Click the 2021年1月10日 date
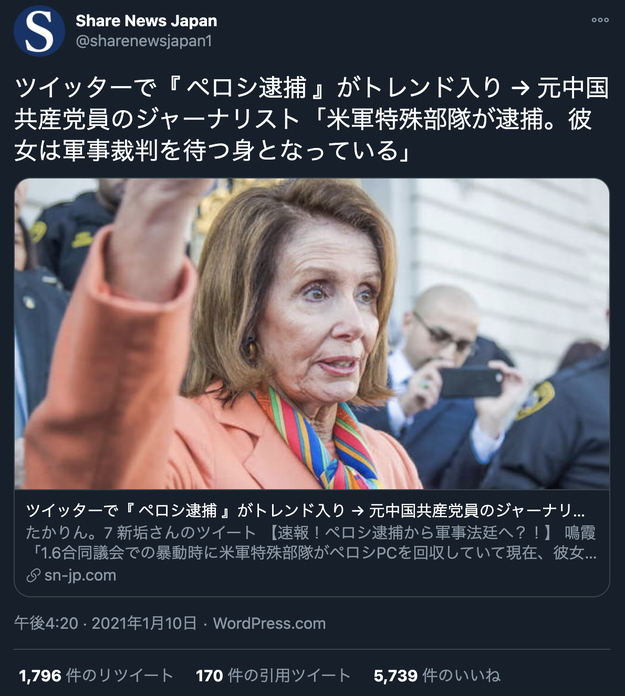625x696 pixels. tap(144, 623)
